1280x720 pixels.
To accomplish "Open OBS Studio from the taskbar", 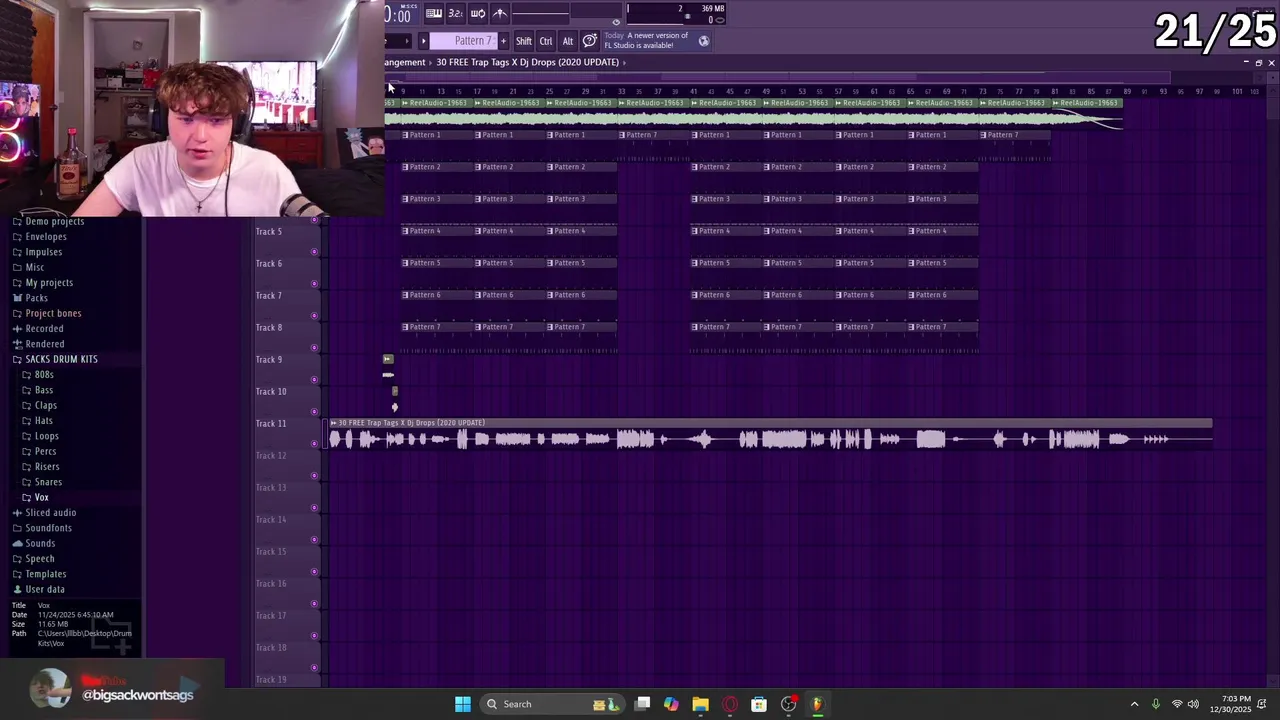I will click(789, 704).
